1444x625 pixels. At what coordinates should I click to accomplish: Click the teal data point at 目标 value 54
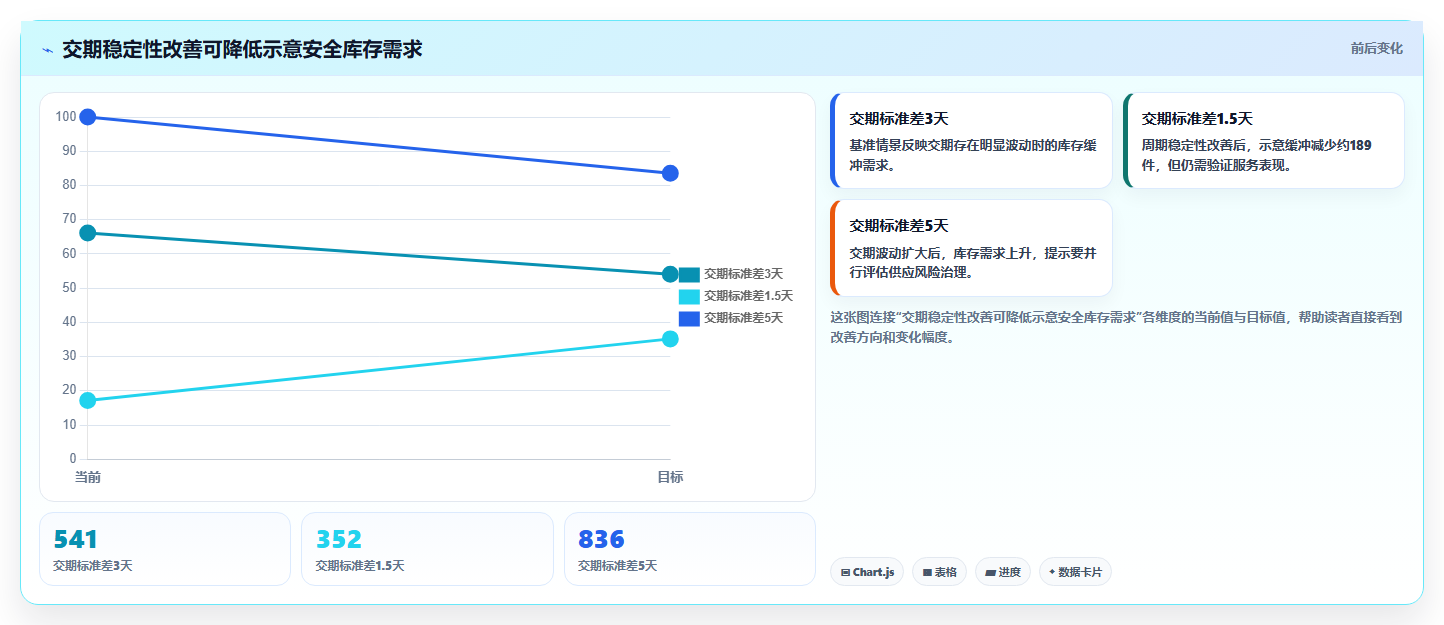point(670,274)
